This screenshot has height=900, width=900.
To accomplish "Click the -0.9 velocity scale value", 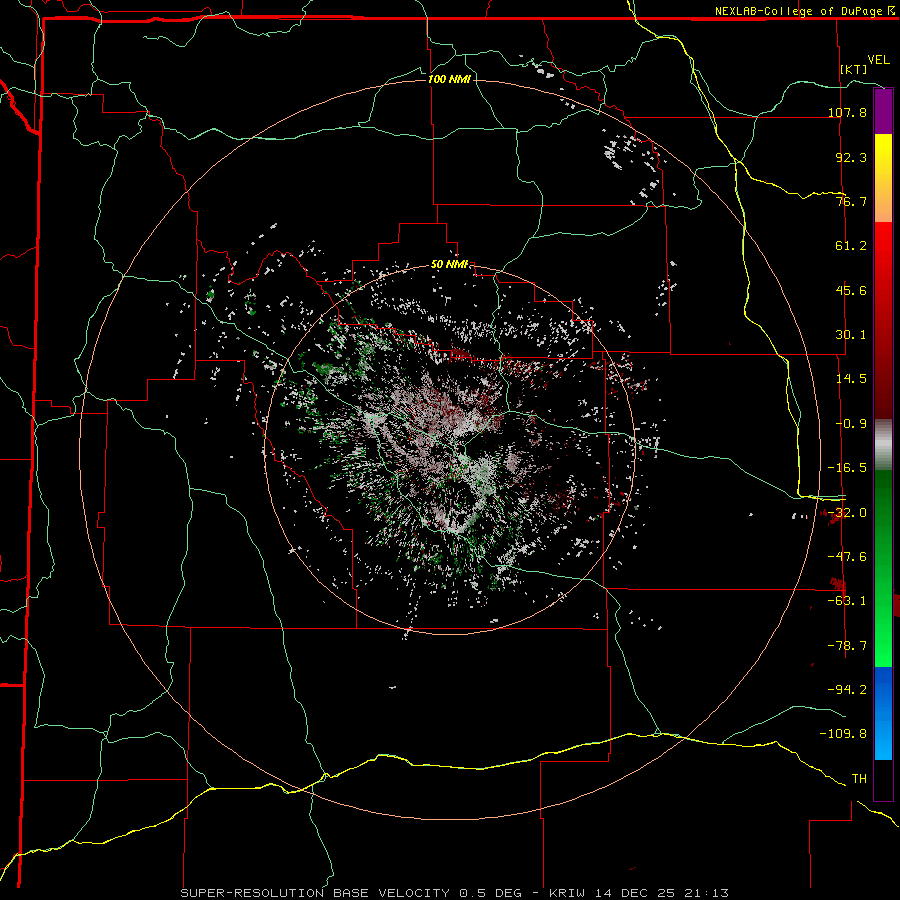I will 851,424.
